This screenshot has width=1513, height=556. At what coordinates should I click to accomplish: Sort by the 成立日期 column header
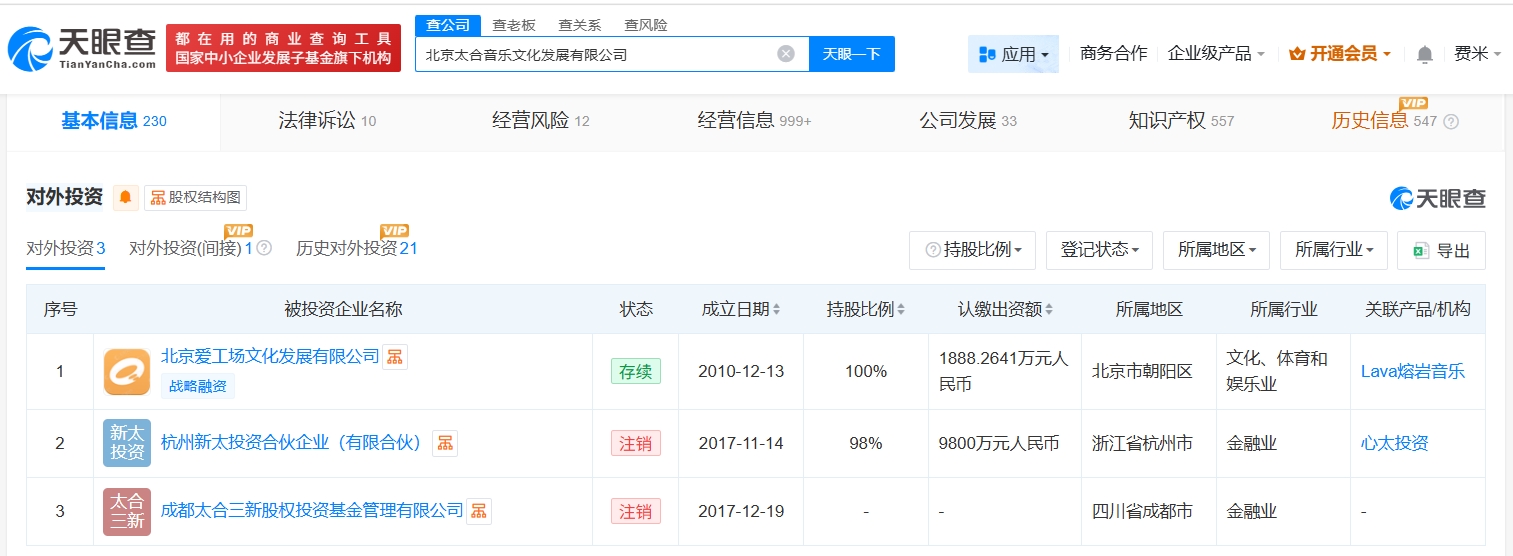click(x=741, y=309)
